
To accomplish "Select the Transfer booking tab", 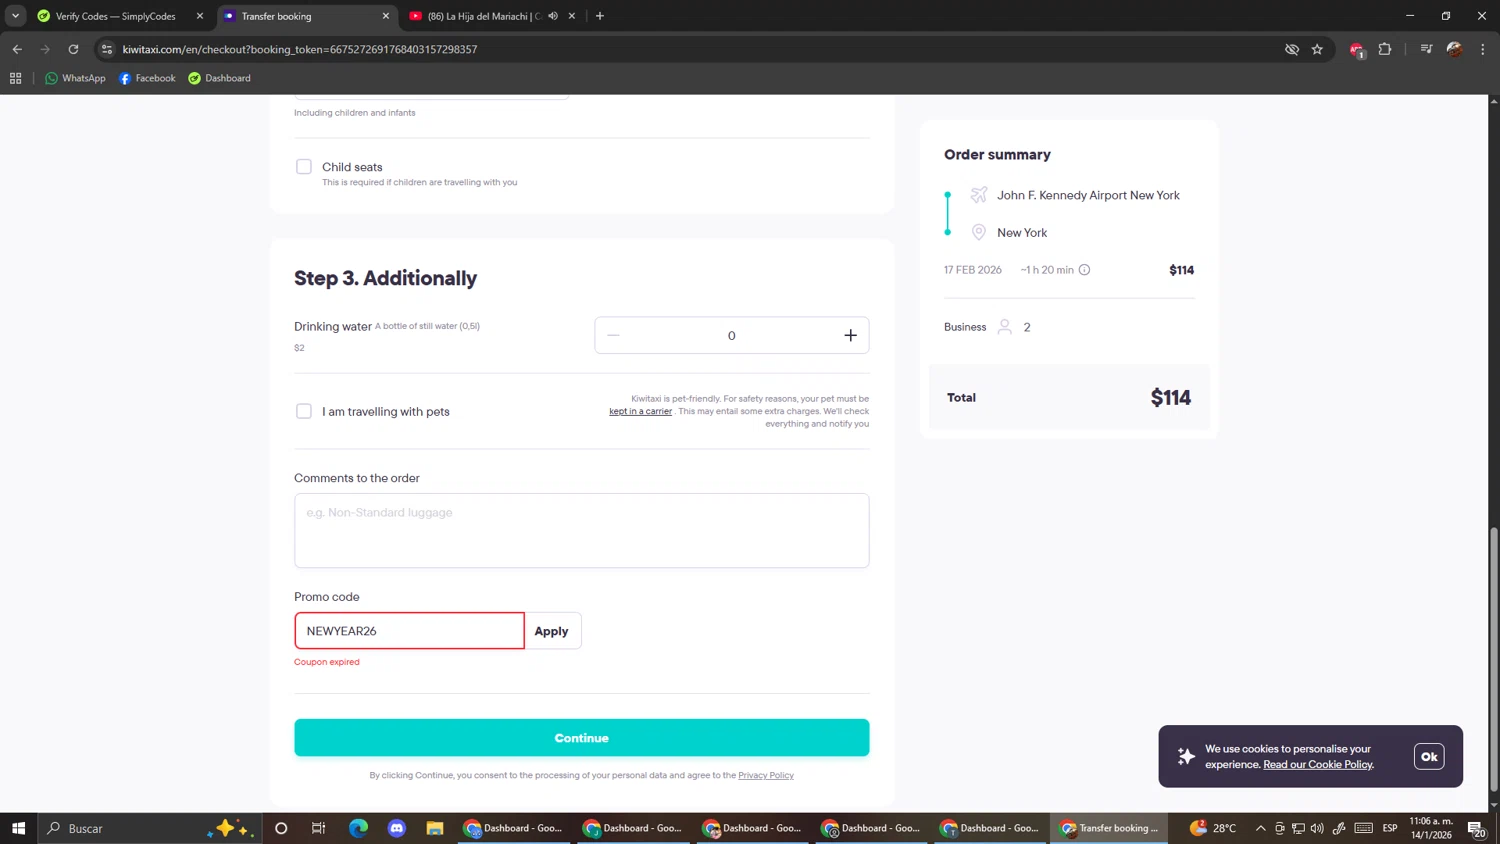I will coord(300,16).
